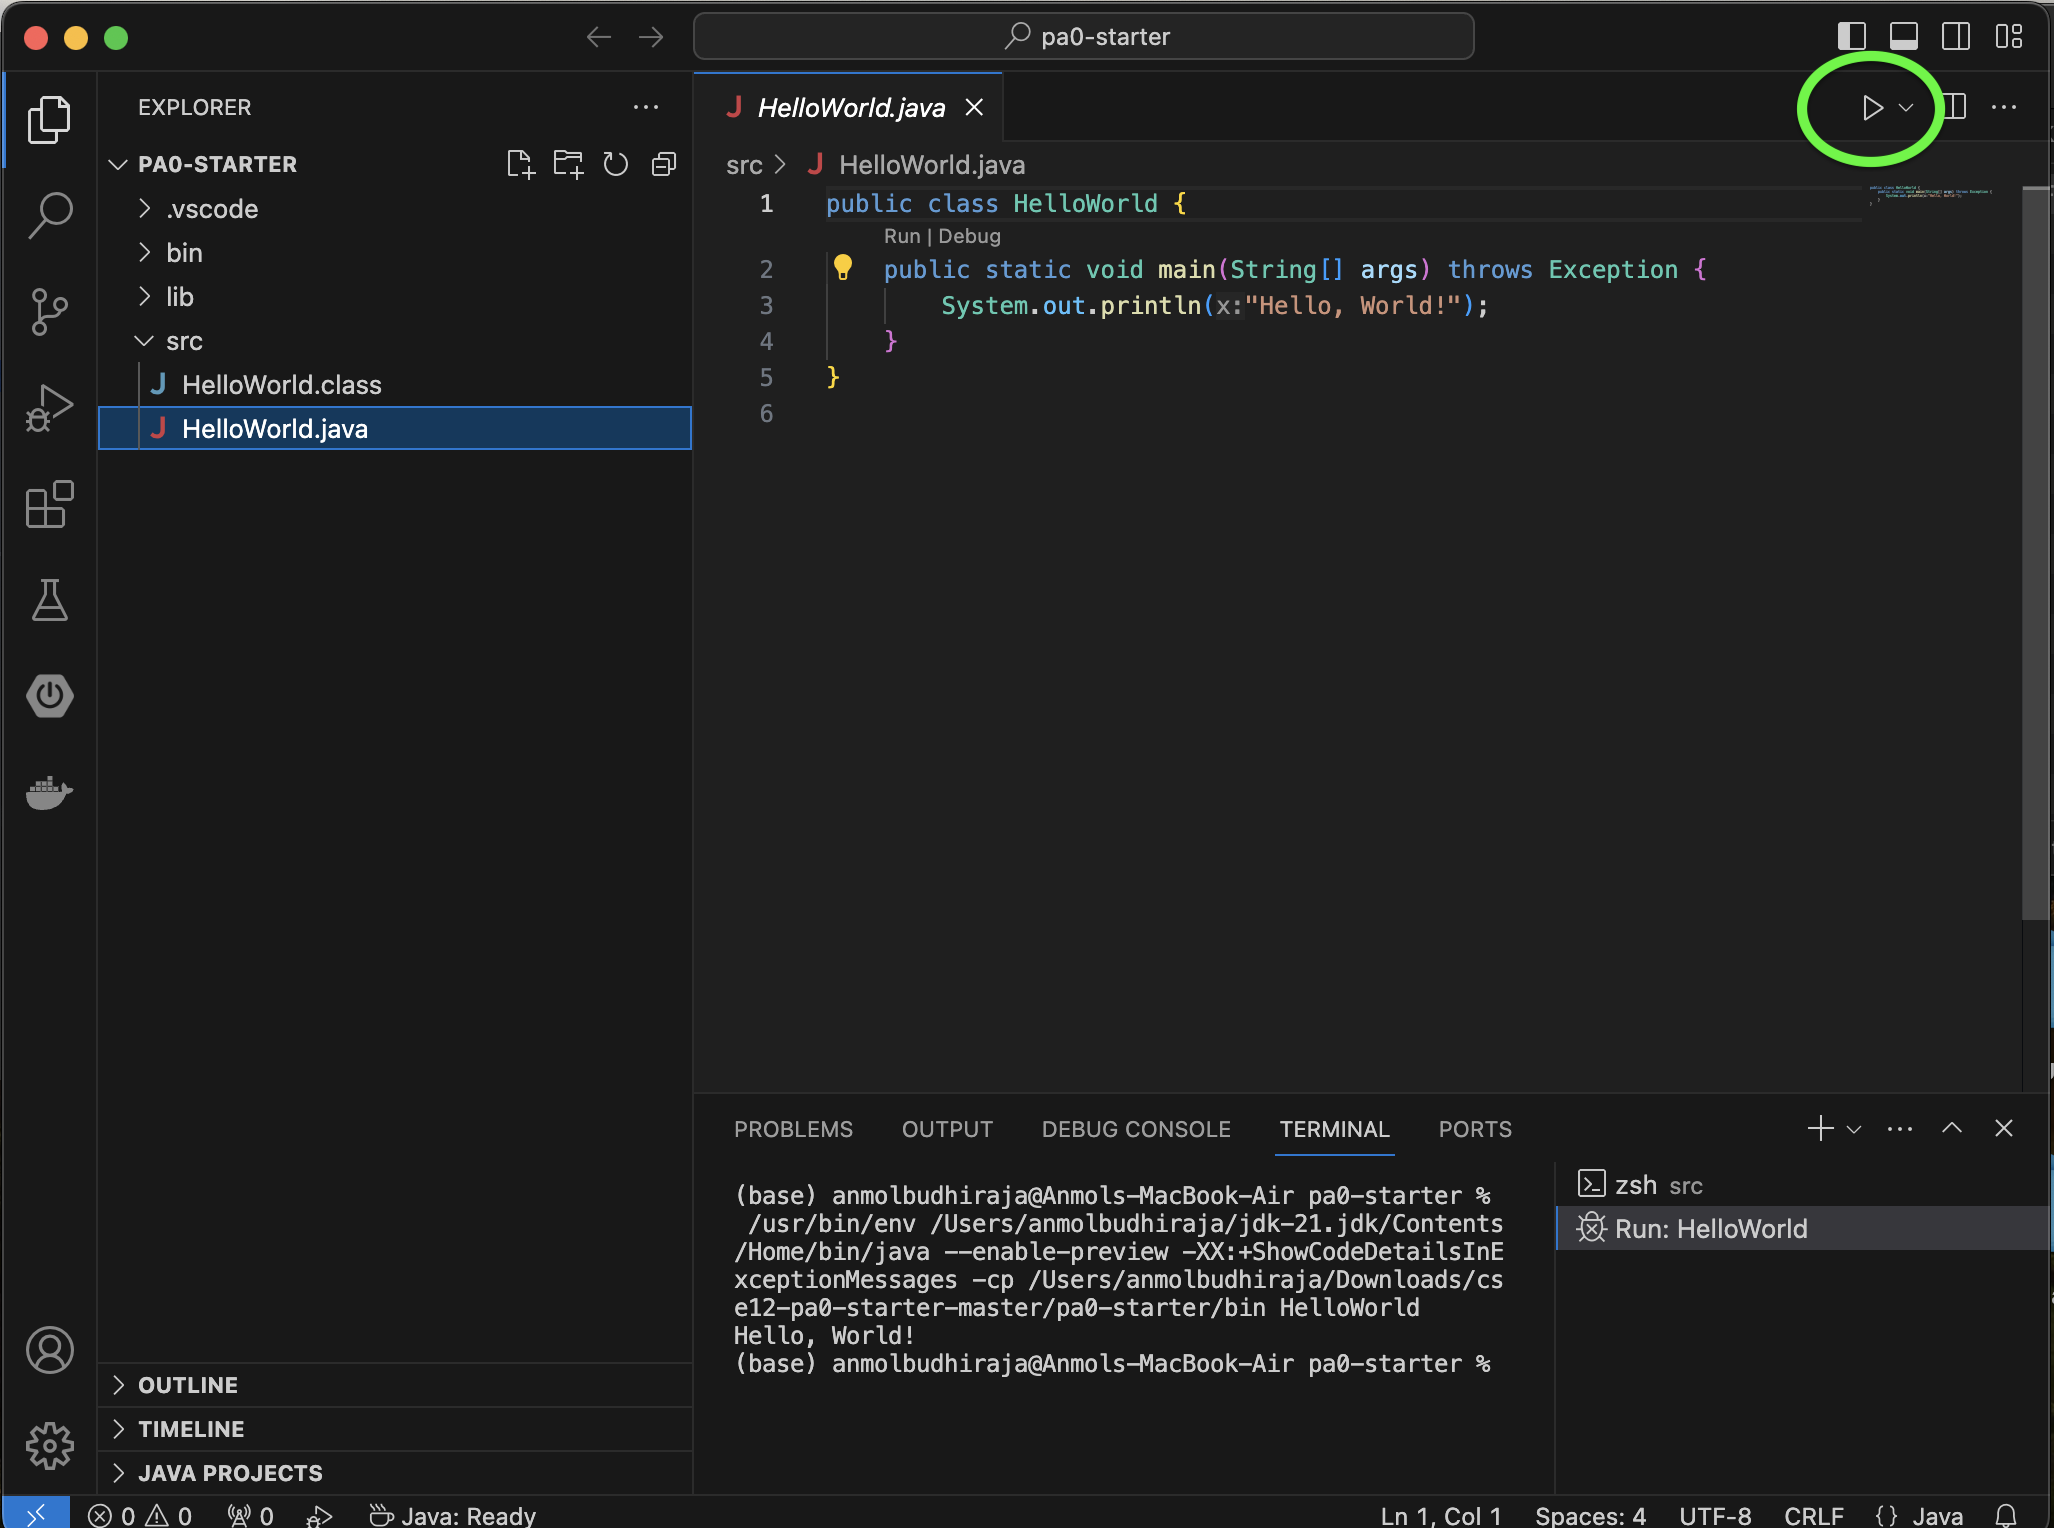
Task: Expand the .vscode folder
Action: point(394,209)
